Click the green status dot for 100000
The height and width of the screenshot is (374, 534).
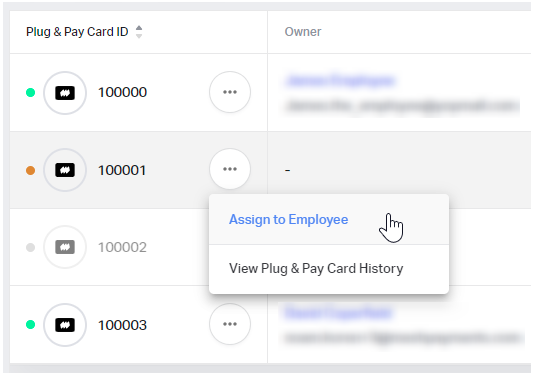click(31, 92)
